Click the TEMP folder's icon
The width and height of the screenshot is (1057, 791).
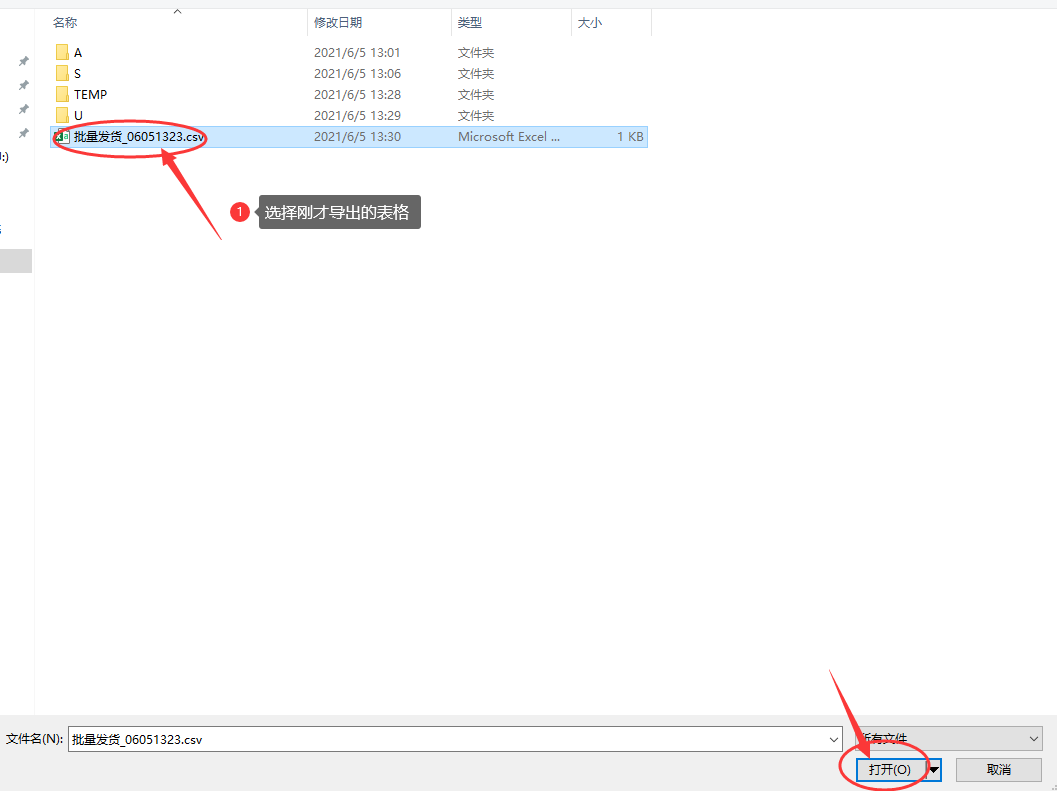pyautogui.click(x=62, y=94)
